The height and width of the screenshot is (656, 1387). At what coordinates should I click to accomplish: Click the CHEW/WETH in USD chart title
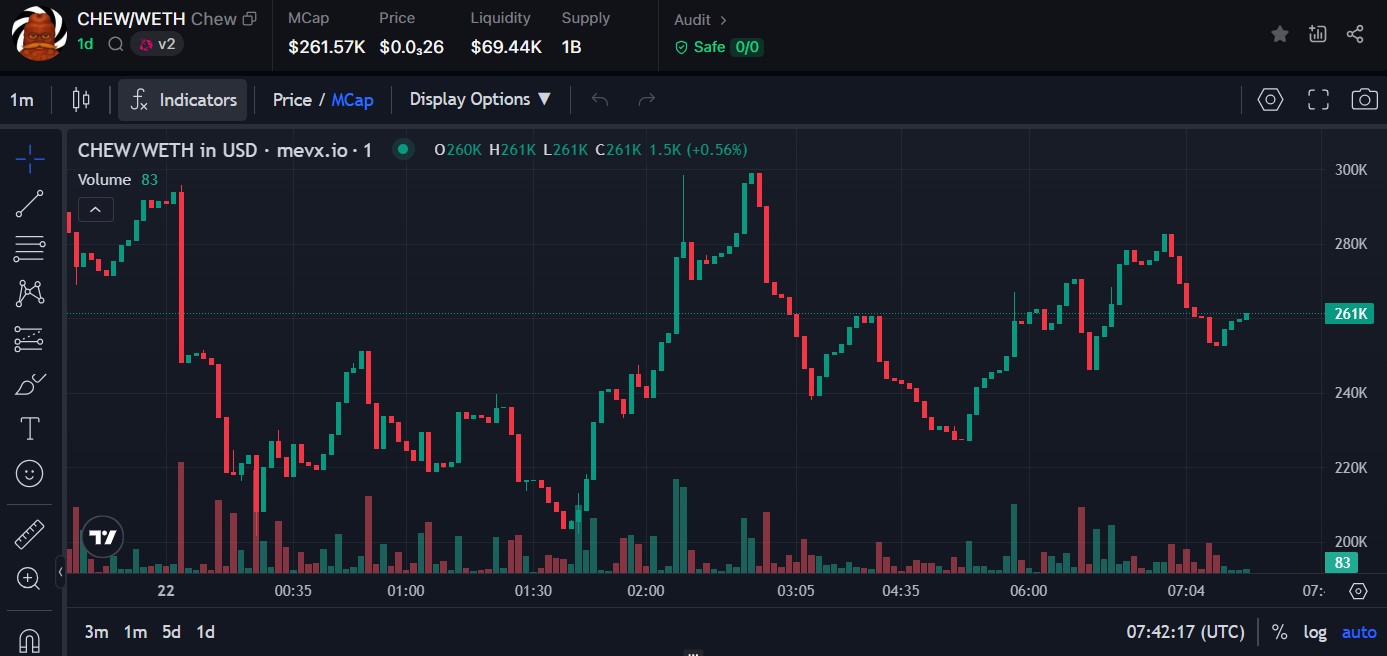coord(225,150)
